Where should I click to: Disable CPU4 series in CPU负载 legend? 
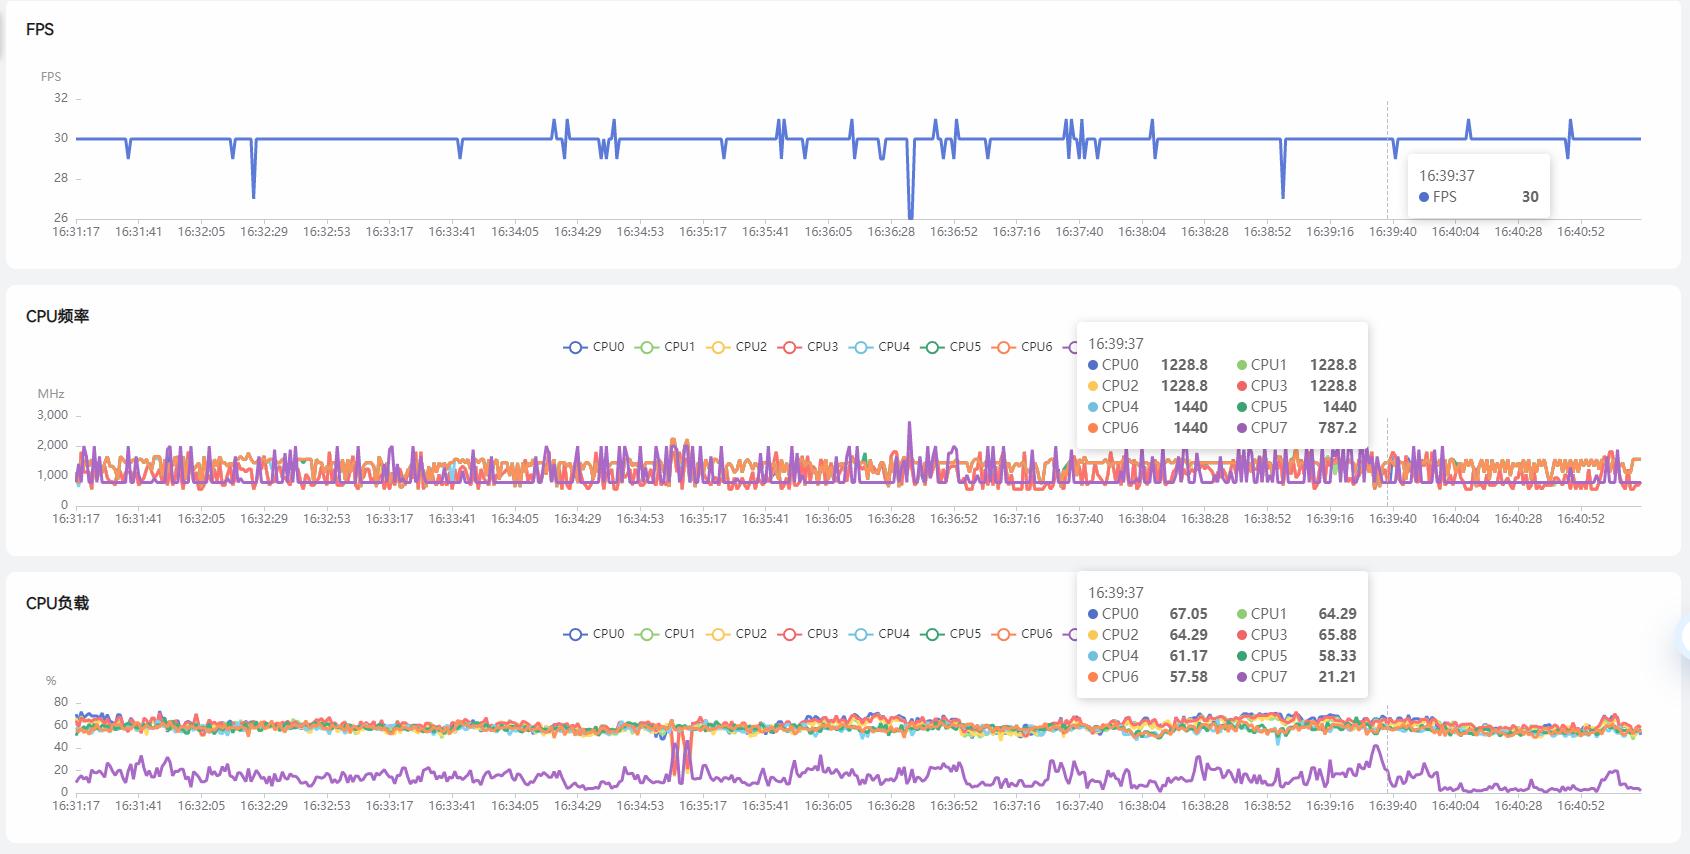[879, 634]
